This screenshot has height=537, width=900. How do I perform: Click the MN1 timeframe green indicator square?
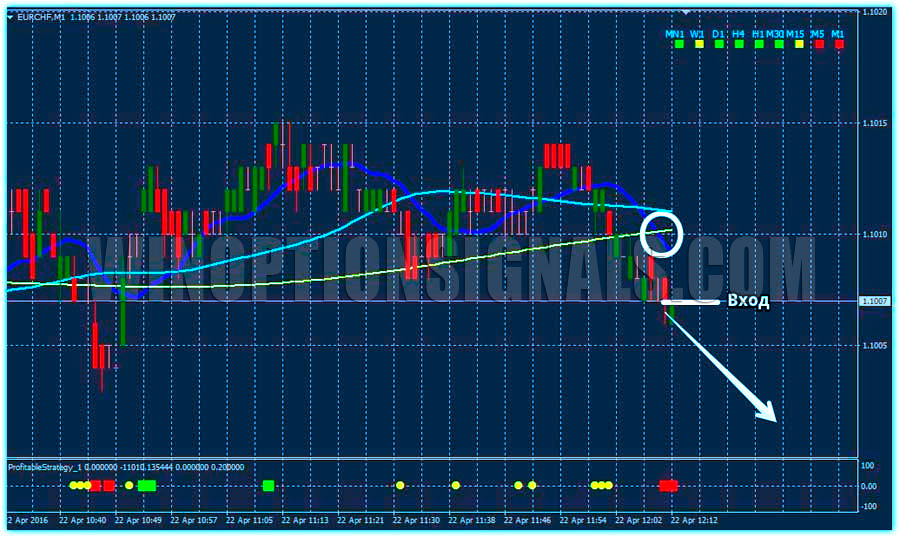[678, 46]
